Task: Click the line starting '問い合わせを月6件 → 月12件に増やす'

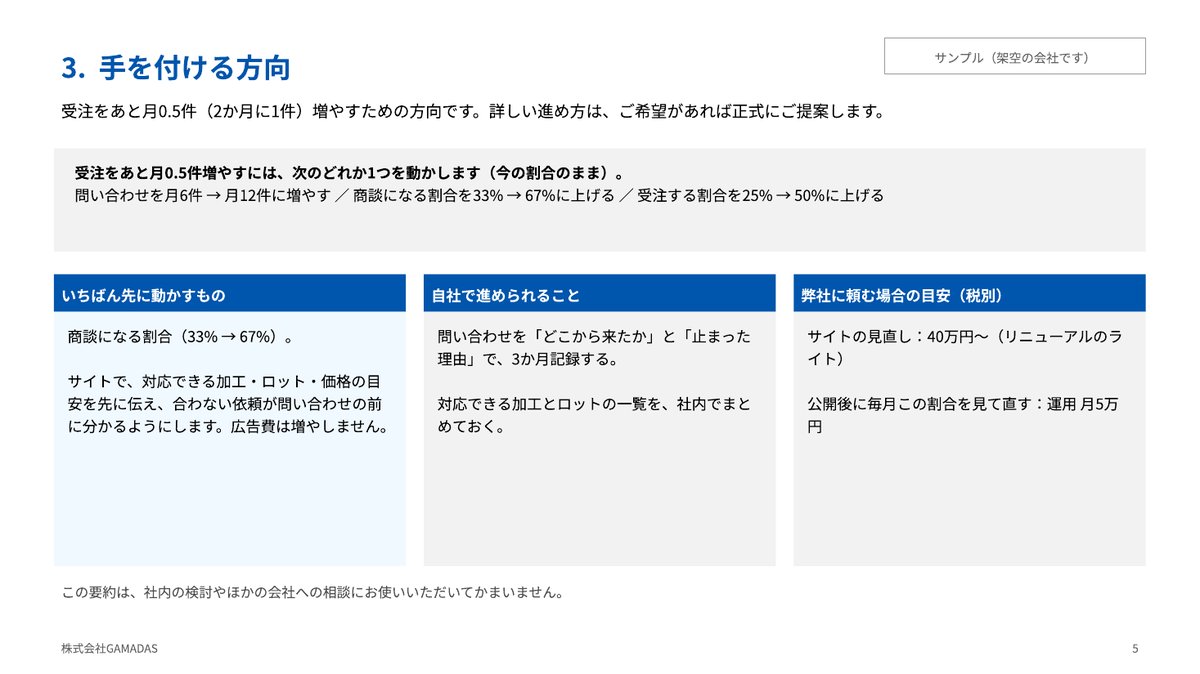Action: (479, 196)
